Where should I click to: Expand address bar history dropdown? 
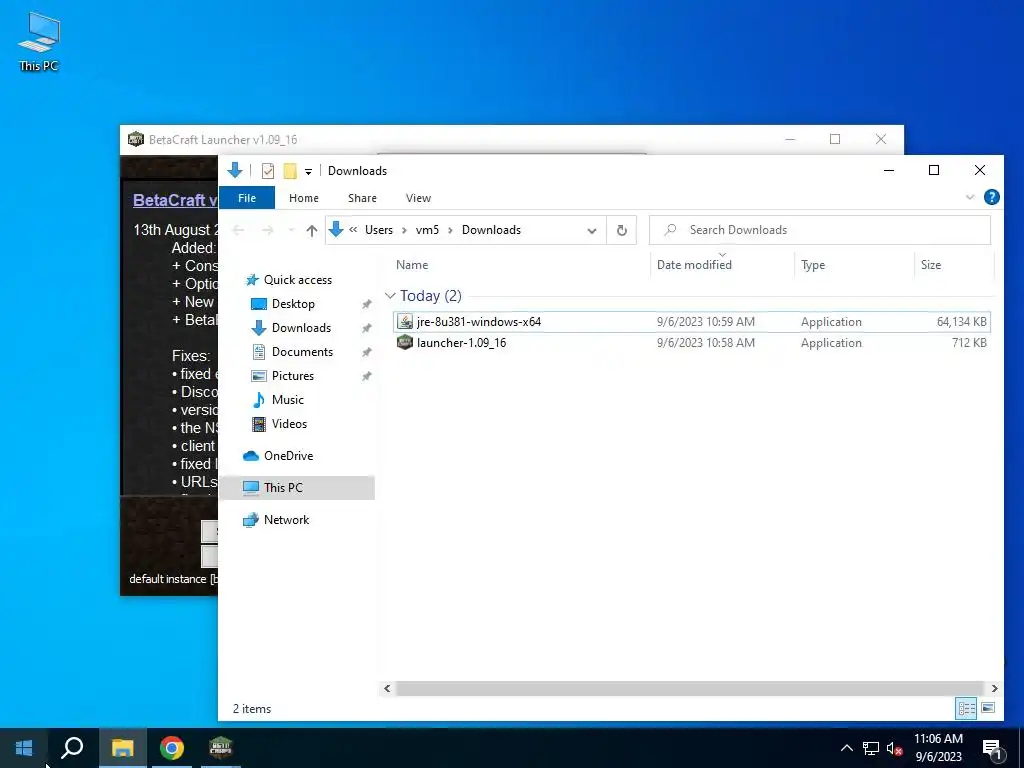(x=592, y=231)
